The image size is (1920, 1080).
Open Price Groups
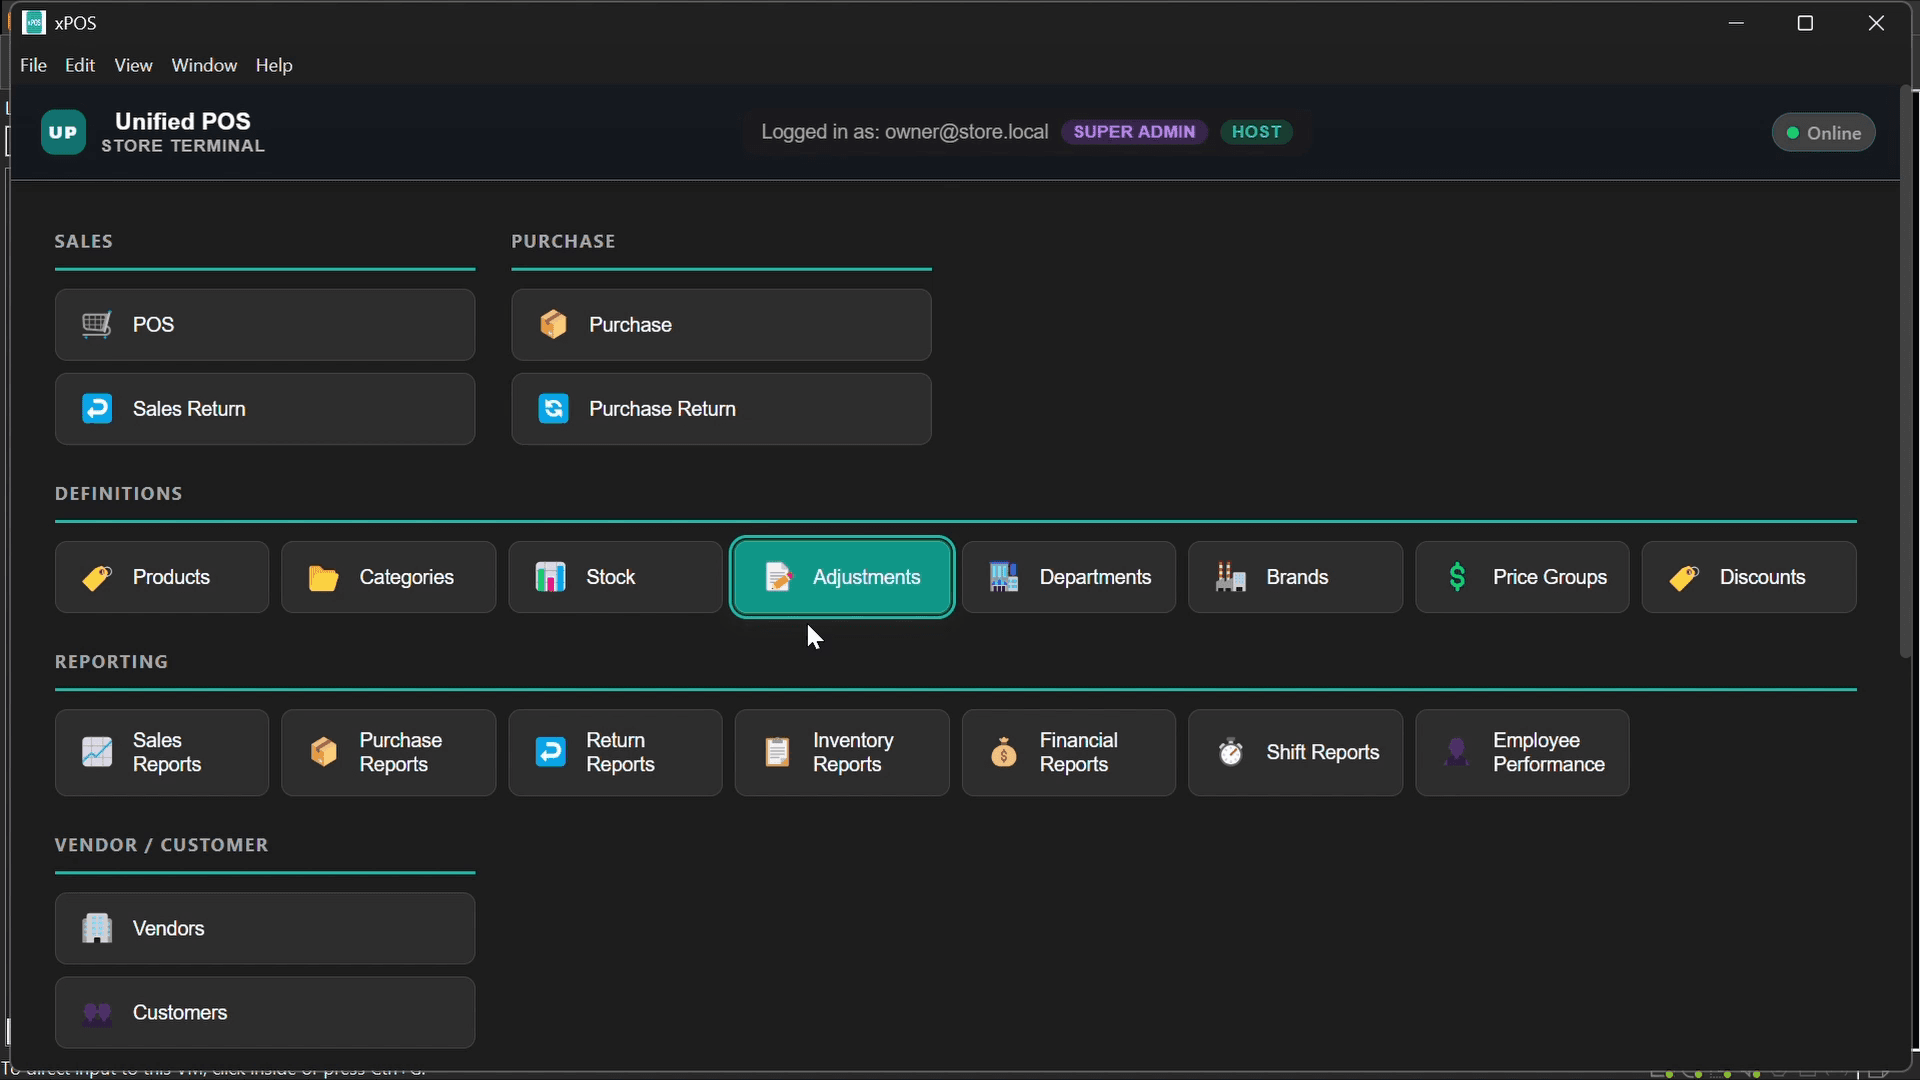1522,577
